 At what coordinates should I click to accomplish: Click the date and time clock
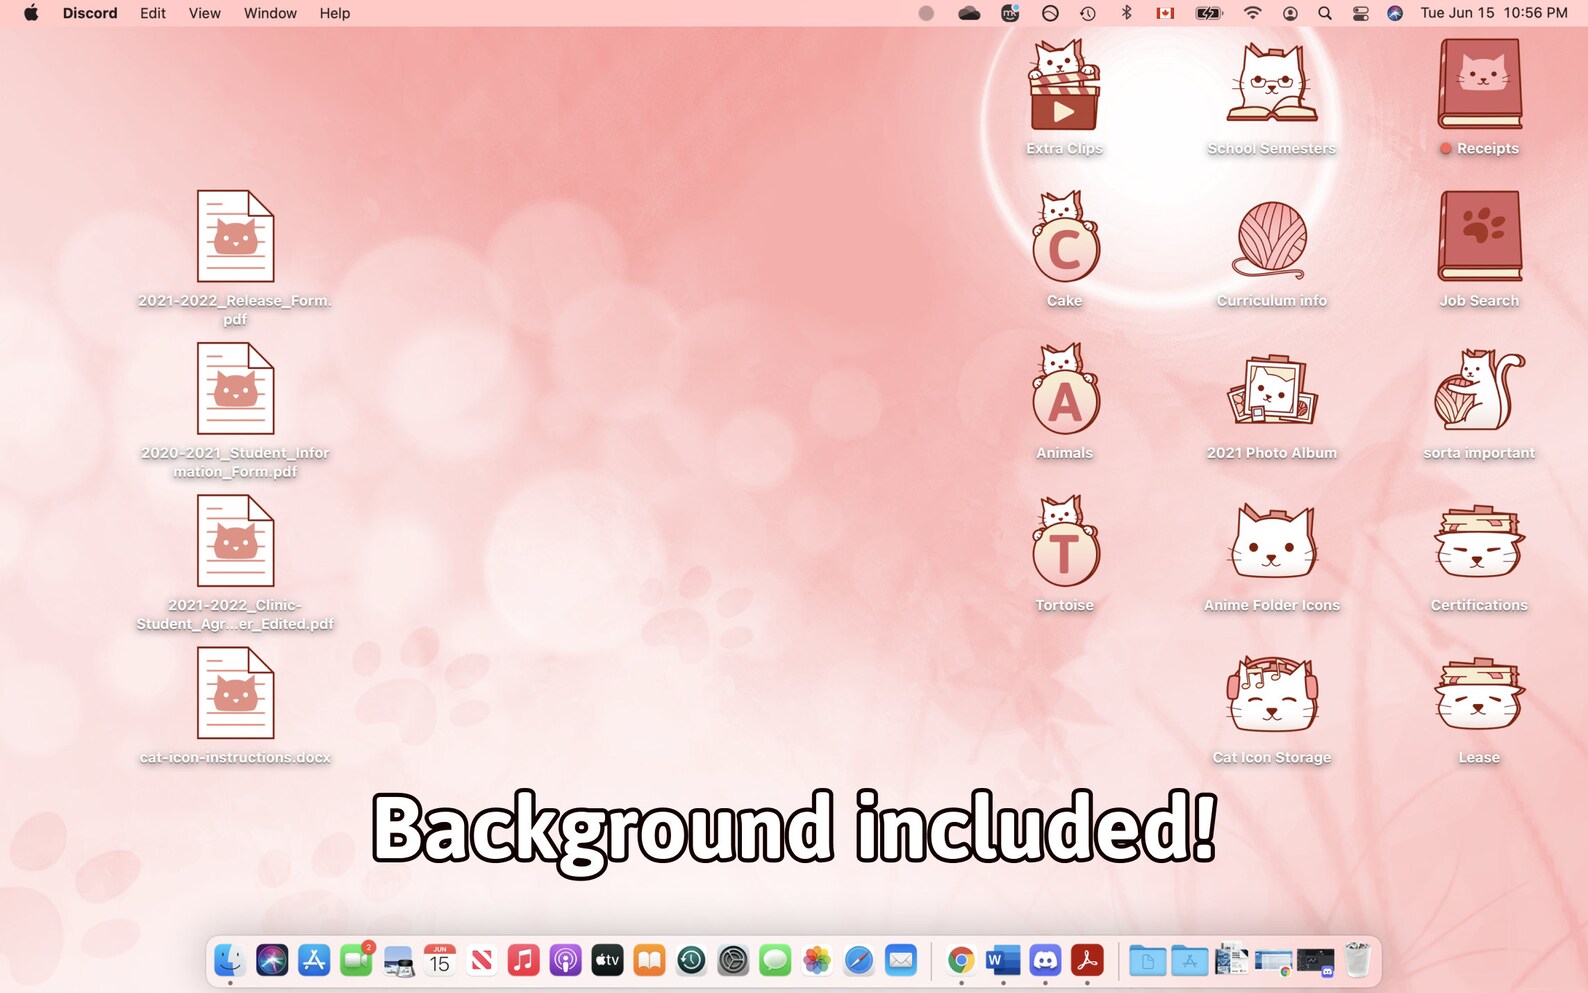click(x=1494, y=13)
